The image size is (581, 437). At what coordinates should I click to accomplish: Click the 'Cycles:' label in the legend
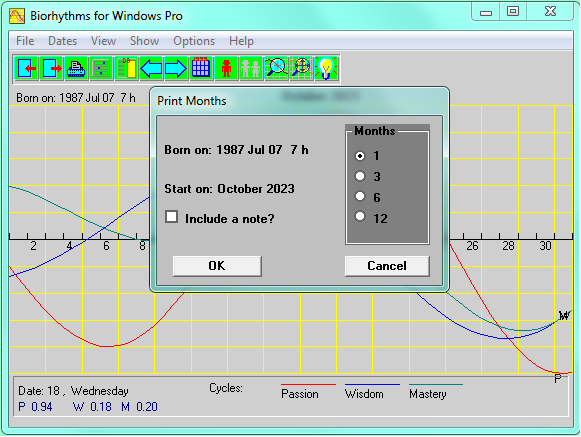[226, 388]
